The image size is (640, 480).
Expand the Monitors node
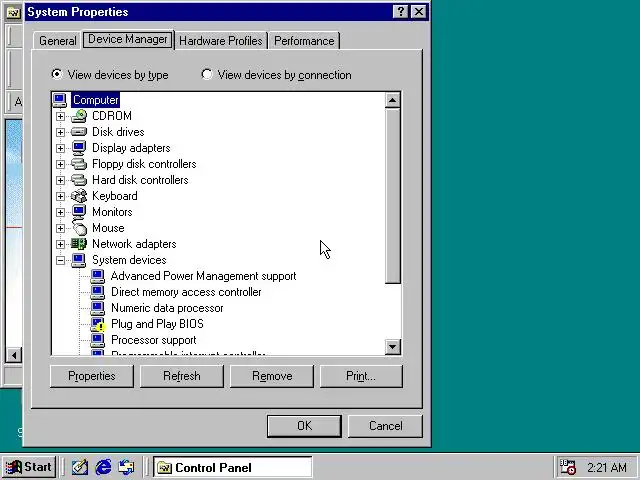point(60,212)
